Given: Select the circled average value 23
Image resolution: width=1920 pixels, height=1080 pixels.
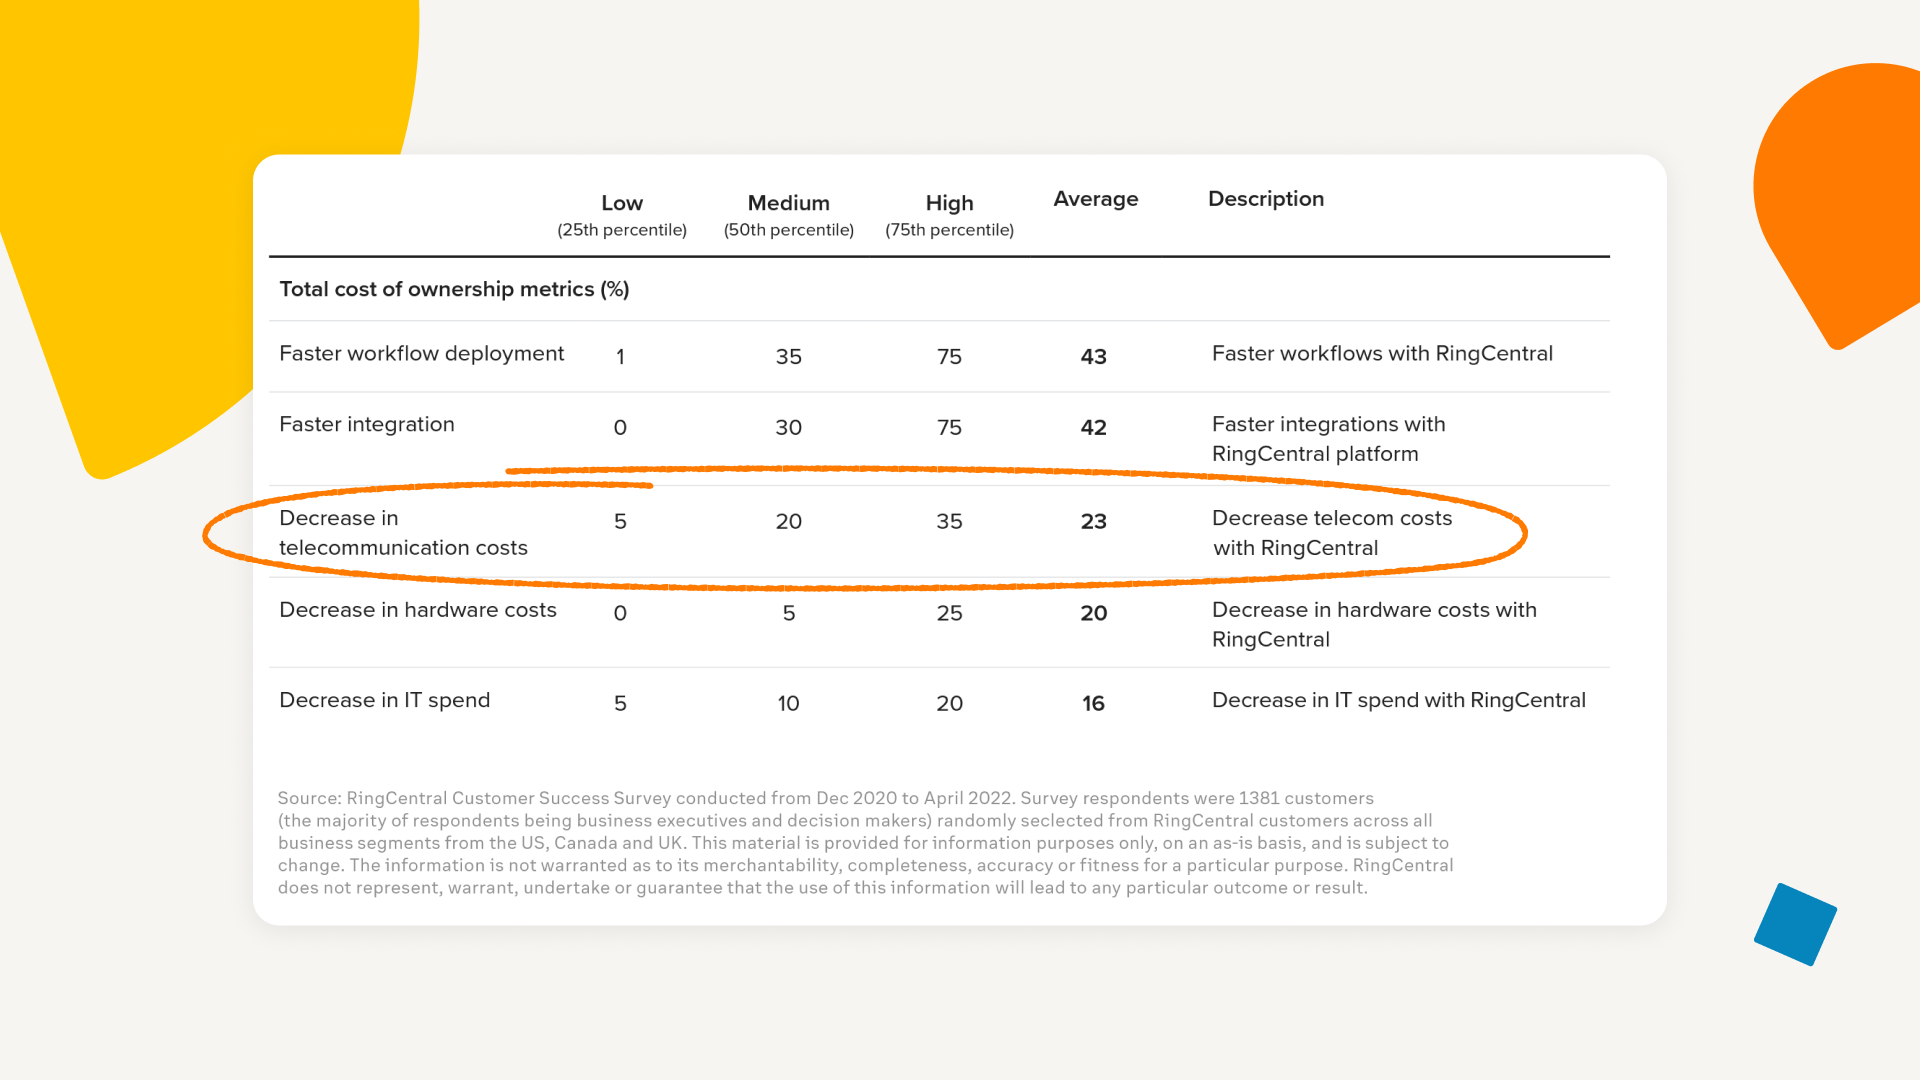Looking at the screenshot, I should 1093,522.
